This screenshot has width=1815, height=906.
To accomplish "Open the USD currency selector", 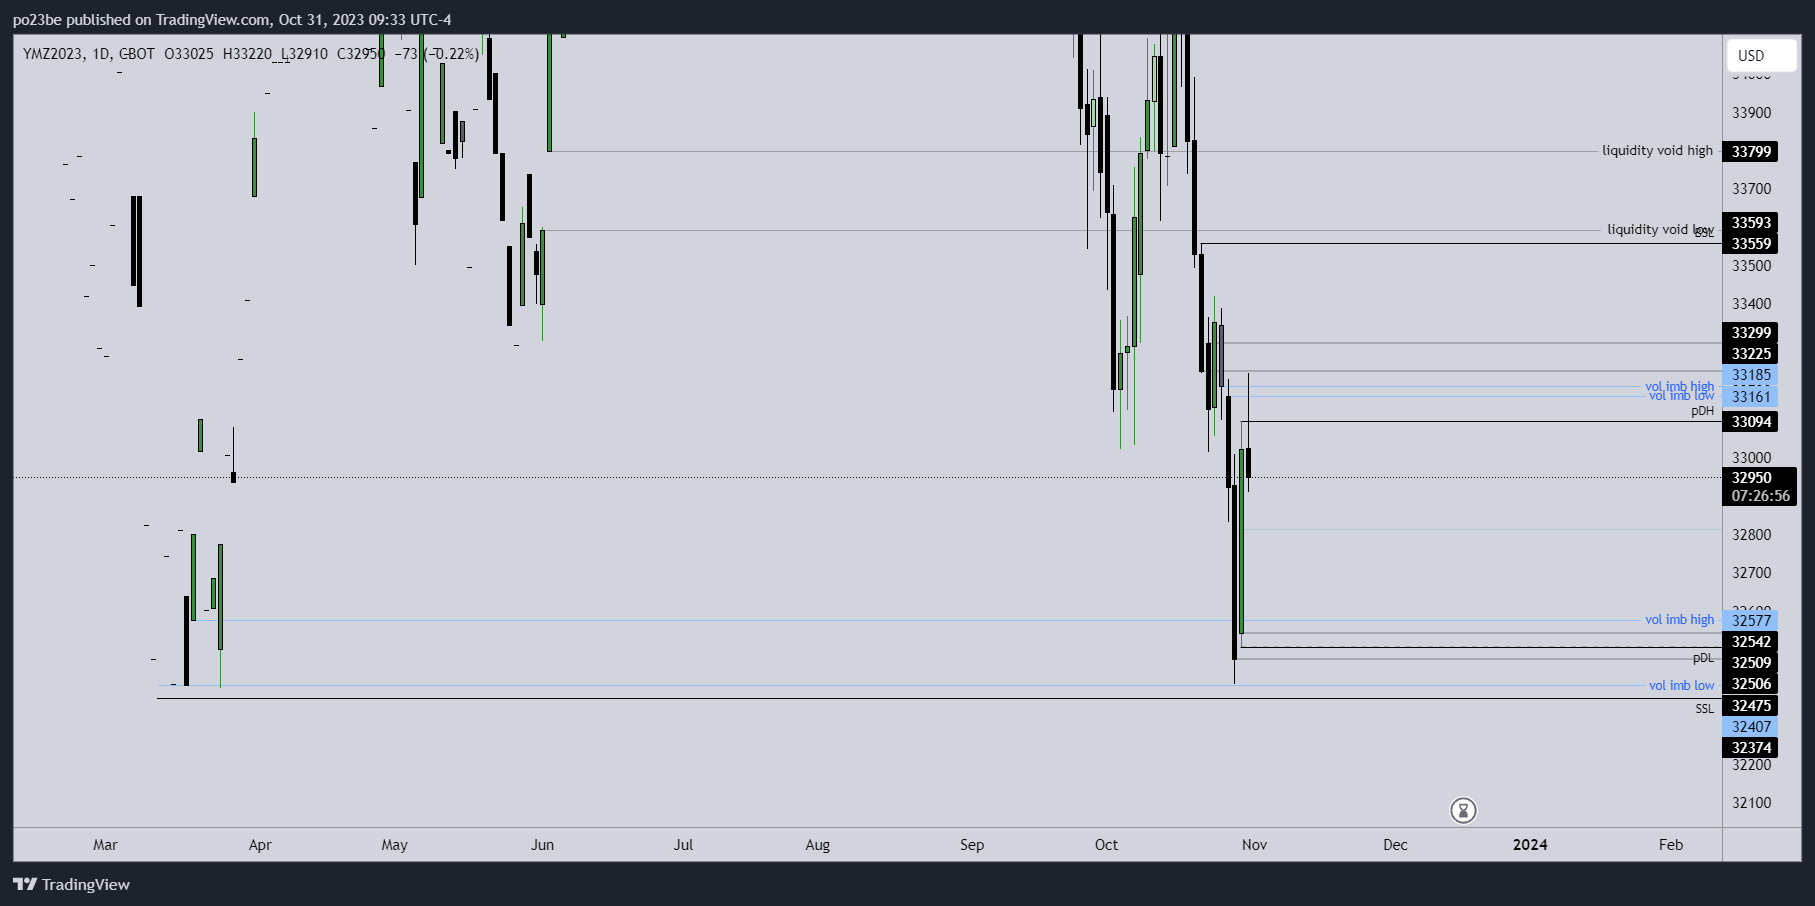I will [x=1760, y=56].
